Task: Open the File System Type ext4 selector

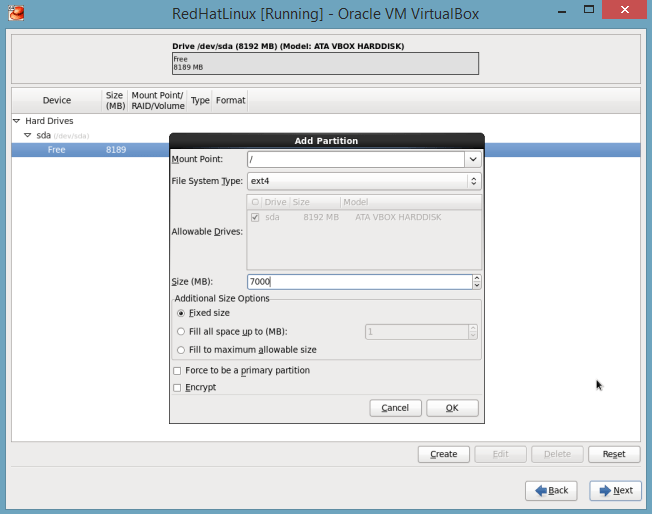Action: (364, 181)
